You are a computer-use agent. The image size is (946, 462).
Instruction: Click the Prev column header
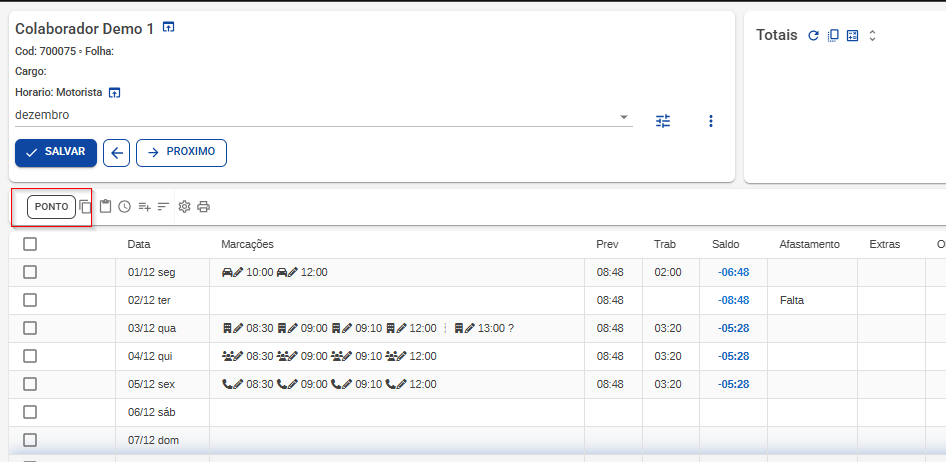point(608,244)
